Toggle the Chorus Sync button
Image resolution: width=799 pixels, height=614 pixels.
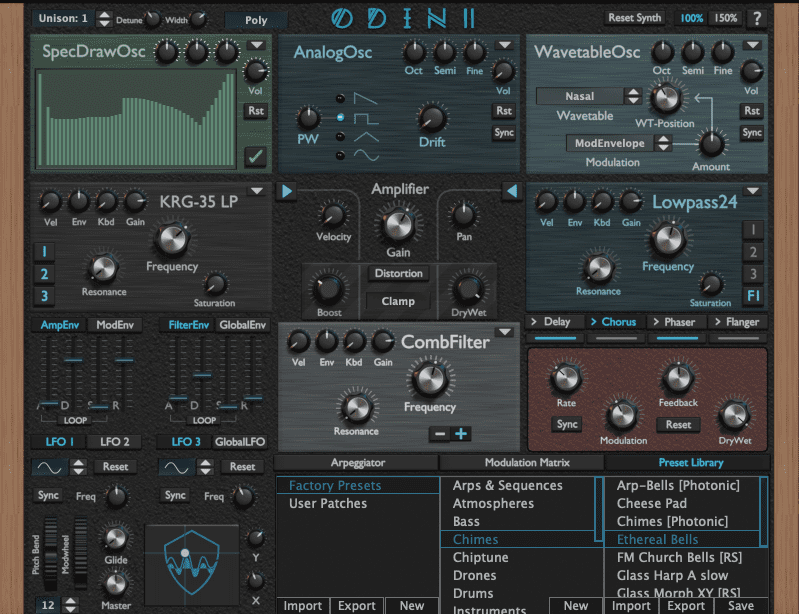coord(567,424)
